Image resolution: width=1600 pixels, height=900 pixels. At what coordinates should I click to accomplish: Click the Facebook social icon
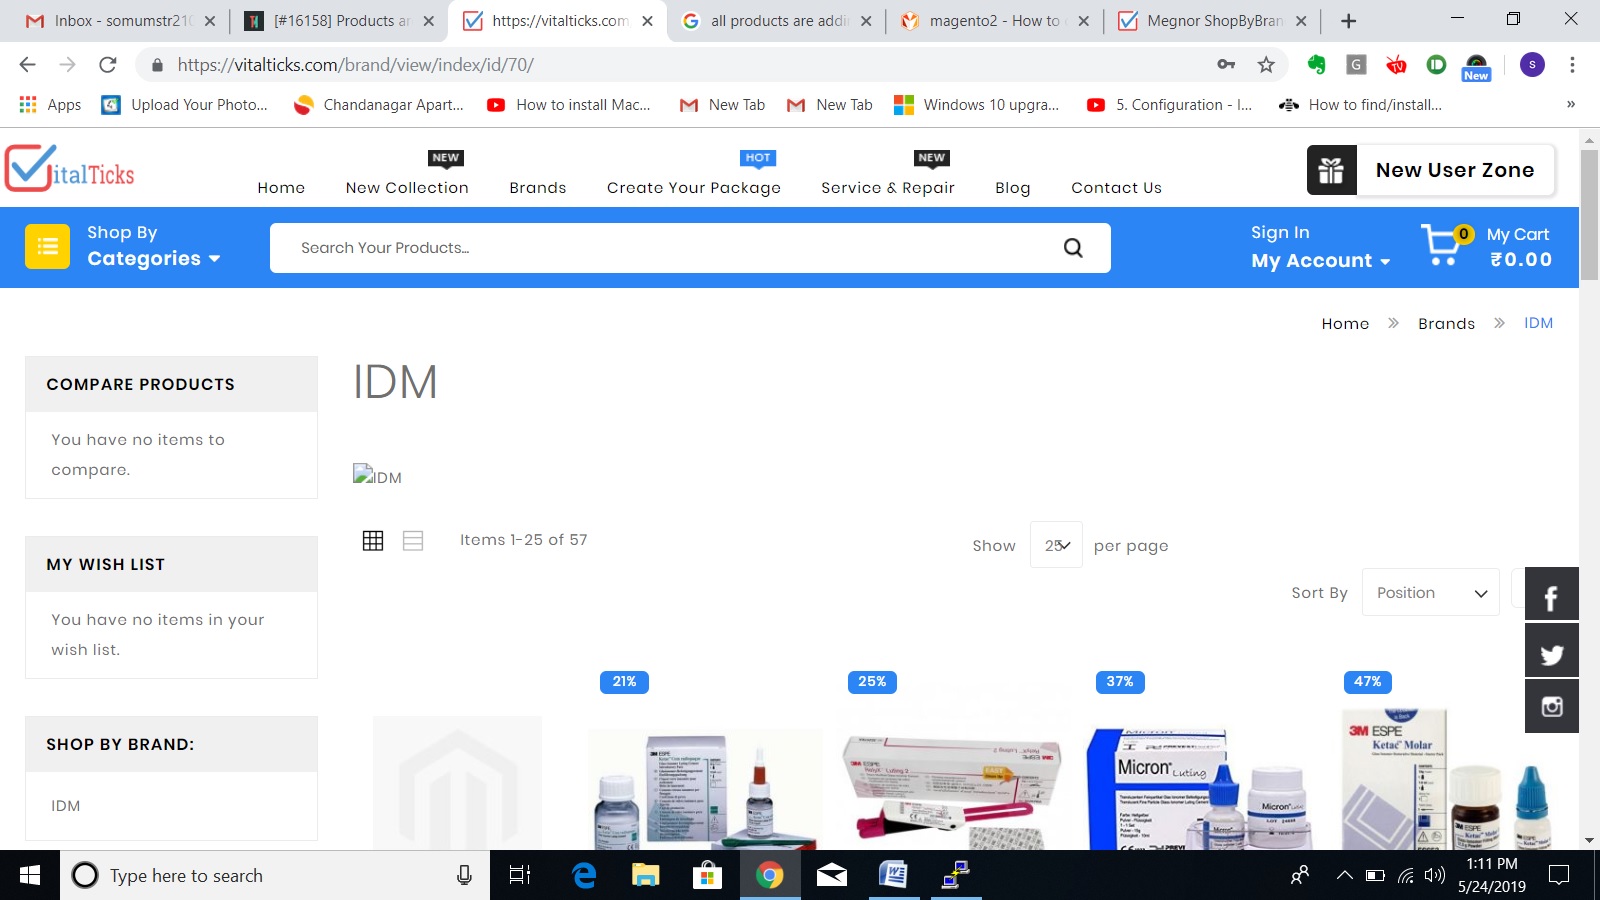(x=1551, y=596)
